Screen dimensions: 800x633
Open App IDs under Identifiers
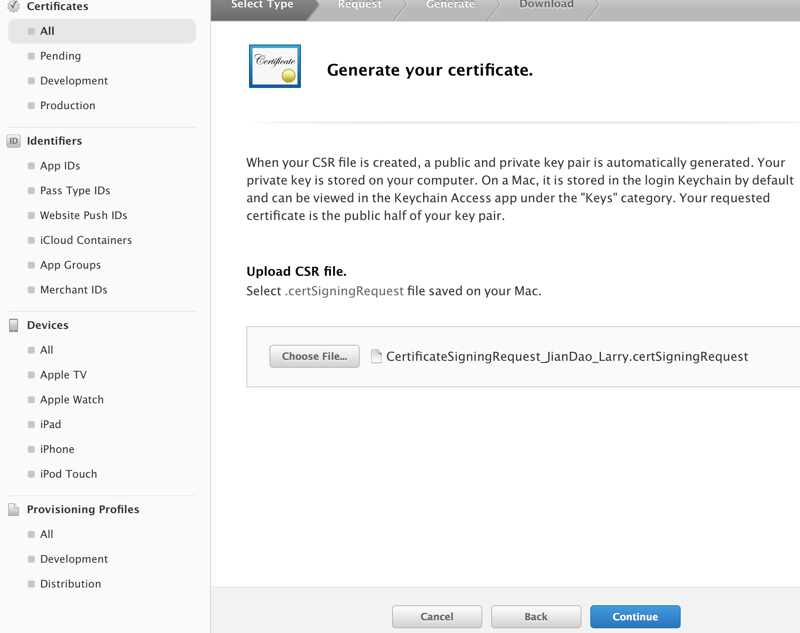click(x=60, y=166)
